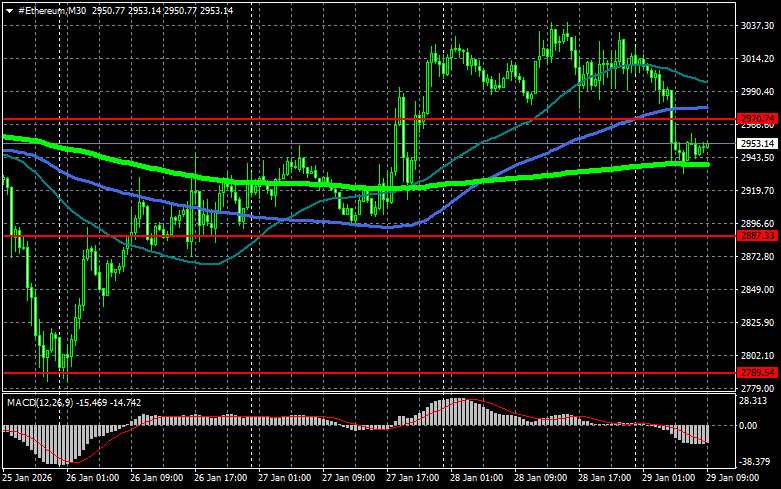Select the current price label 2953.14

pyautogui.click(x=757, y=144)
